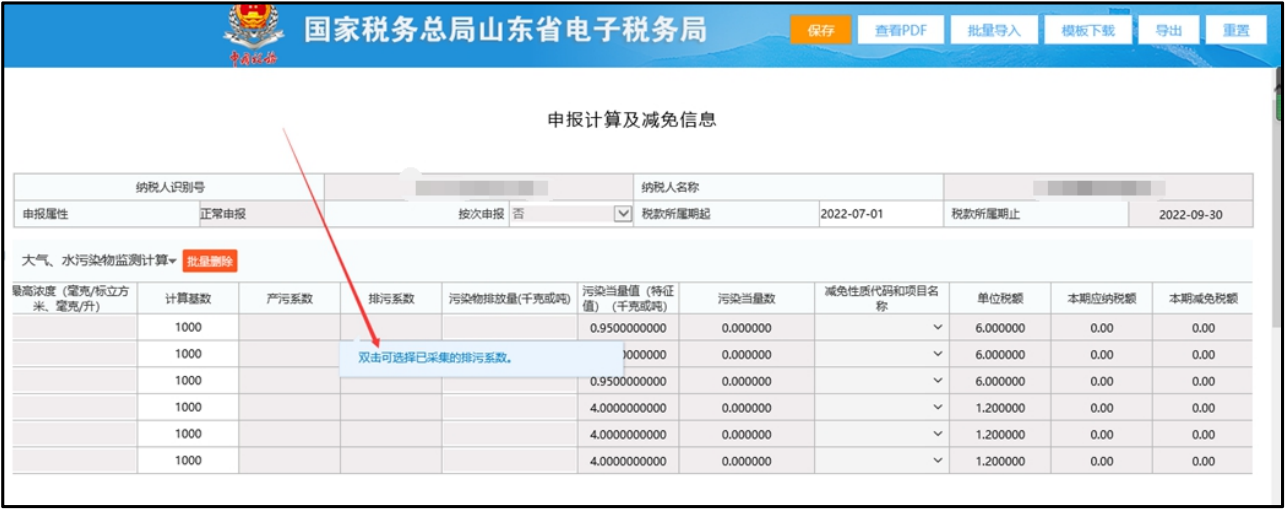Click the right-side vertical scrollbar
This screenshot has width=1286, height=510.
point(1278,200)
